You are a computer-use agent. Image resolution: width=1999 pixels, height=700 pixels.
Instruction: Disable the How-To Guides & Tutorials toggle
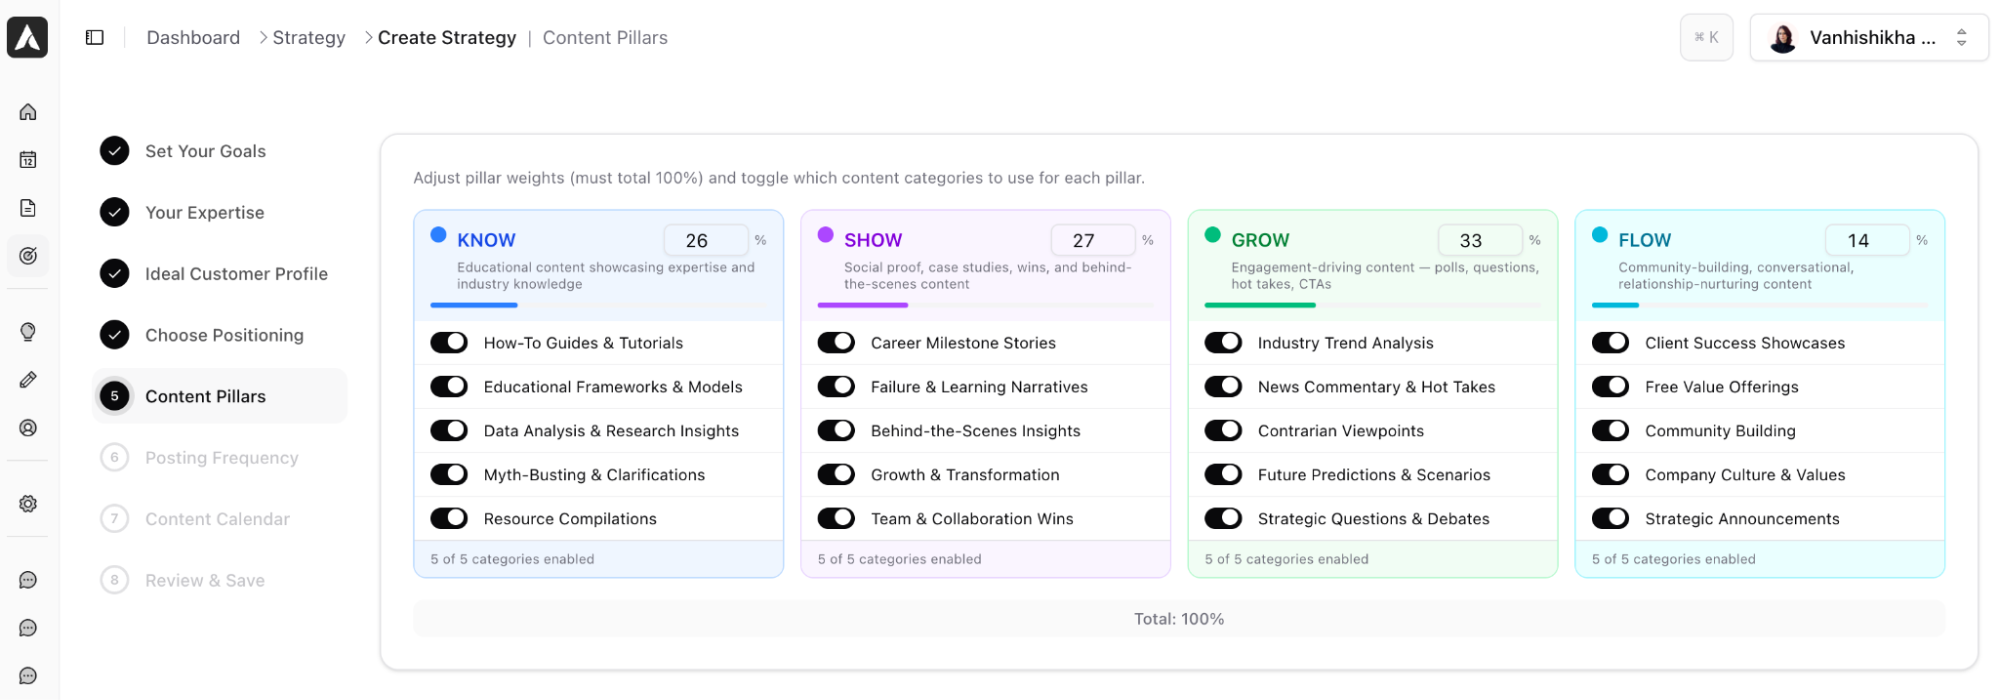(x=449, y=343)
